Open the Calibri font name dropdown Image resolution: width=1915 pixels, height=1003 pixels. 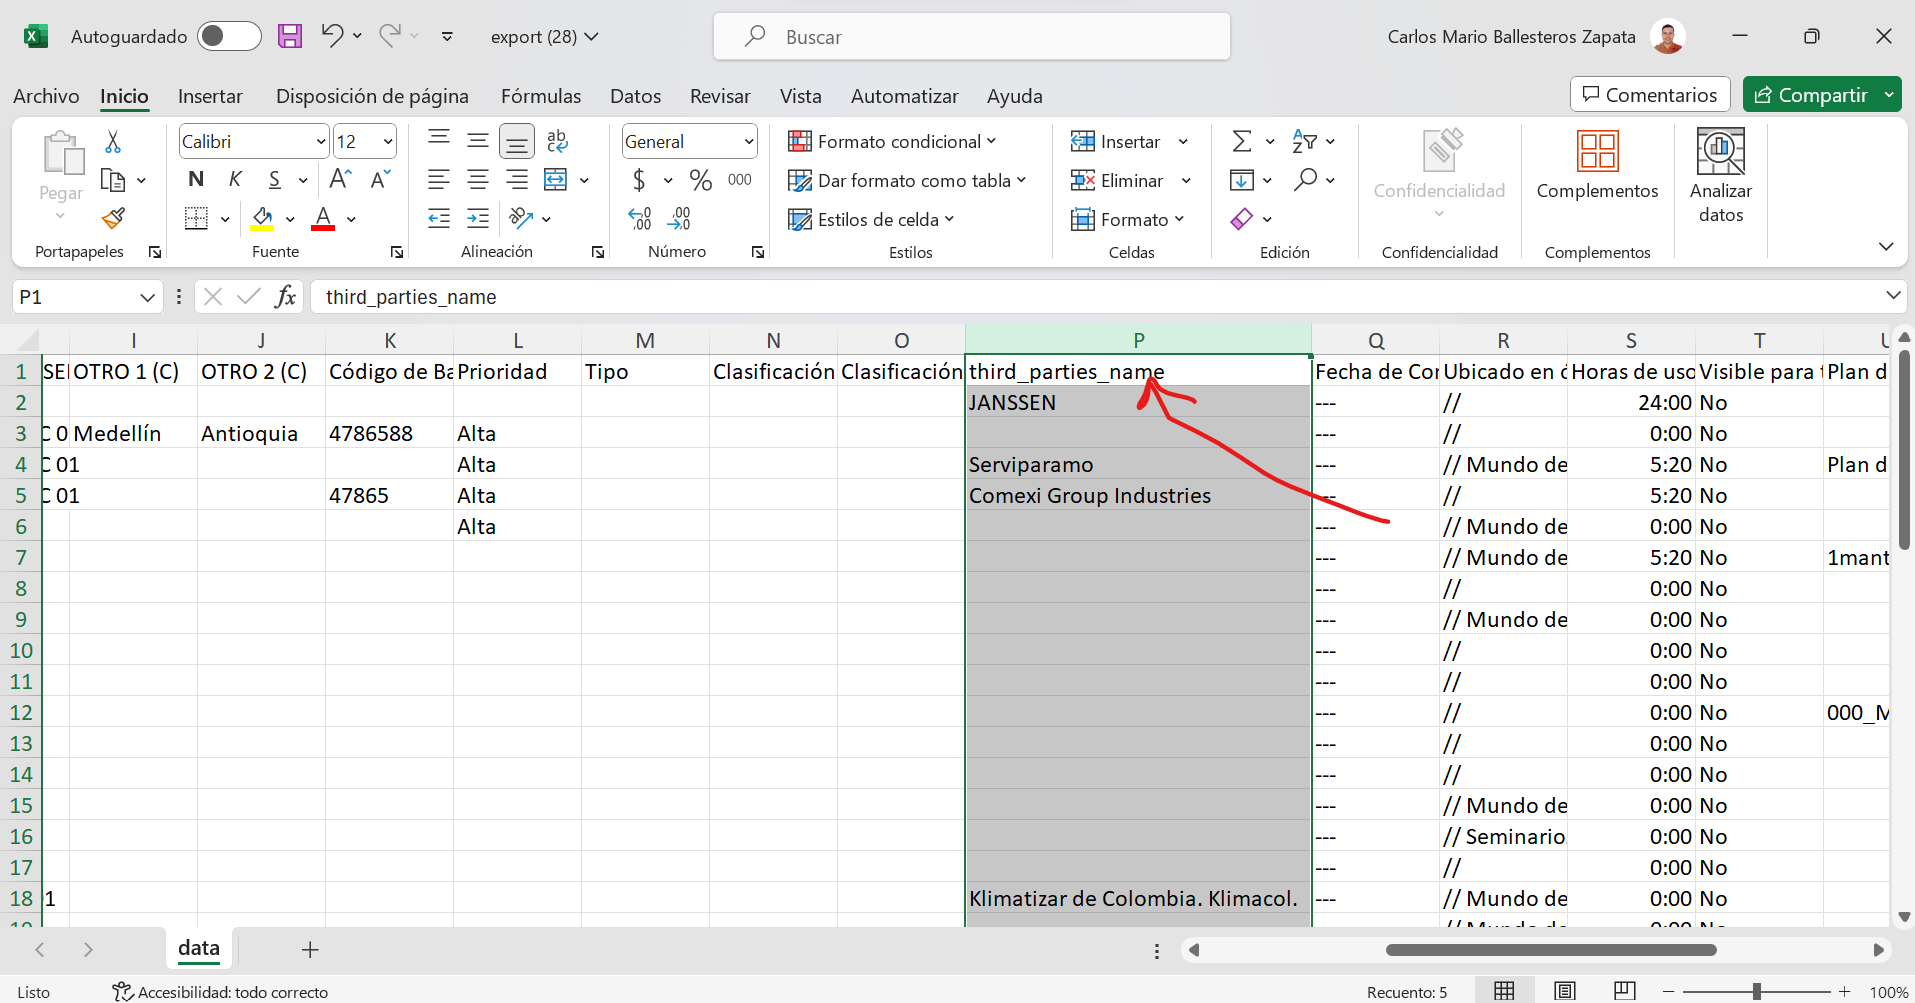pos(321,142)
